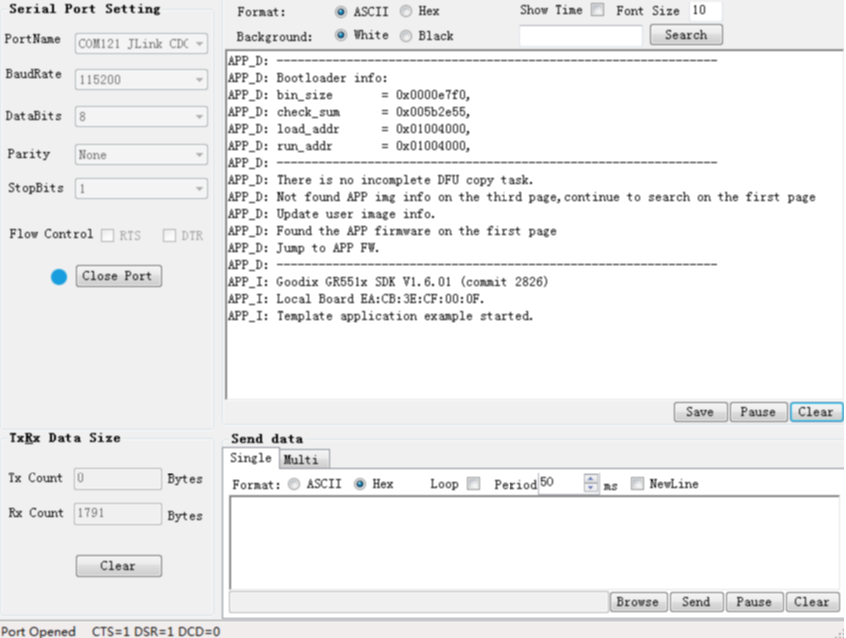Clear the Tx Rx data counters

(118, 566)
